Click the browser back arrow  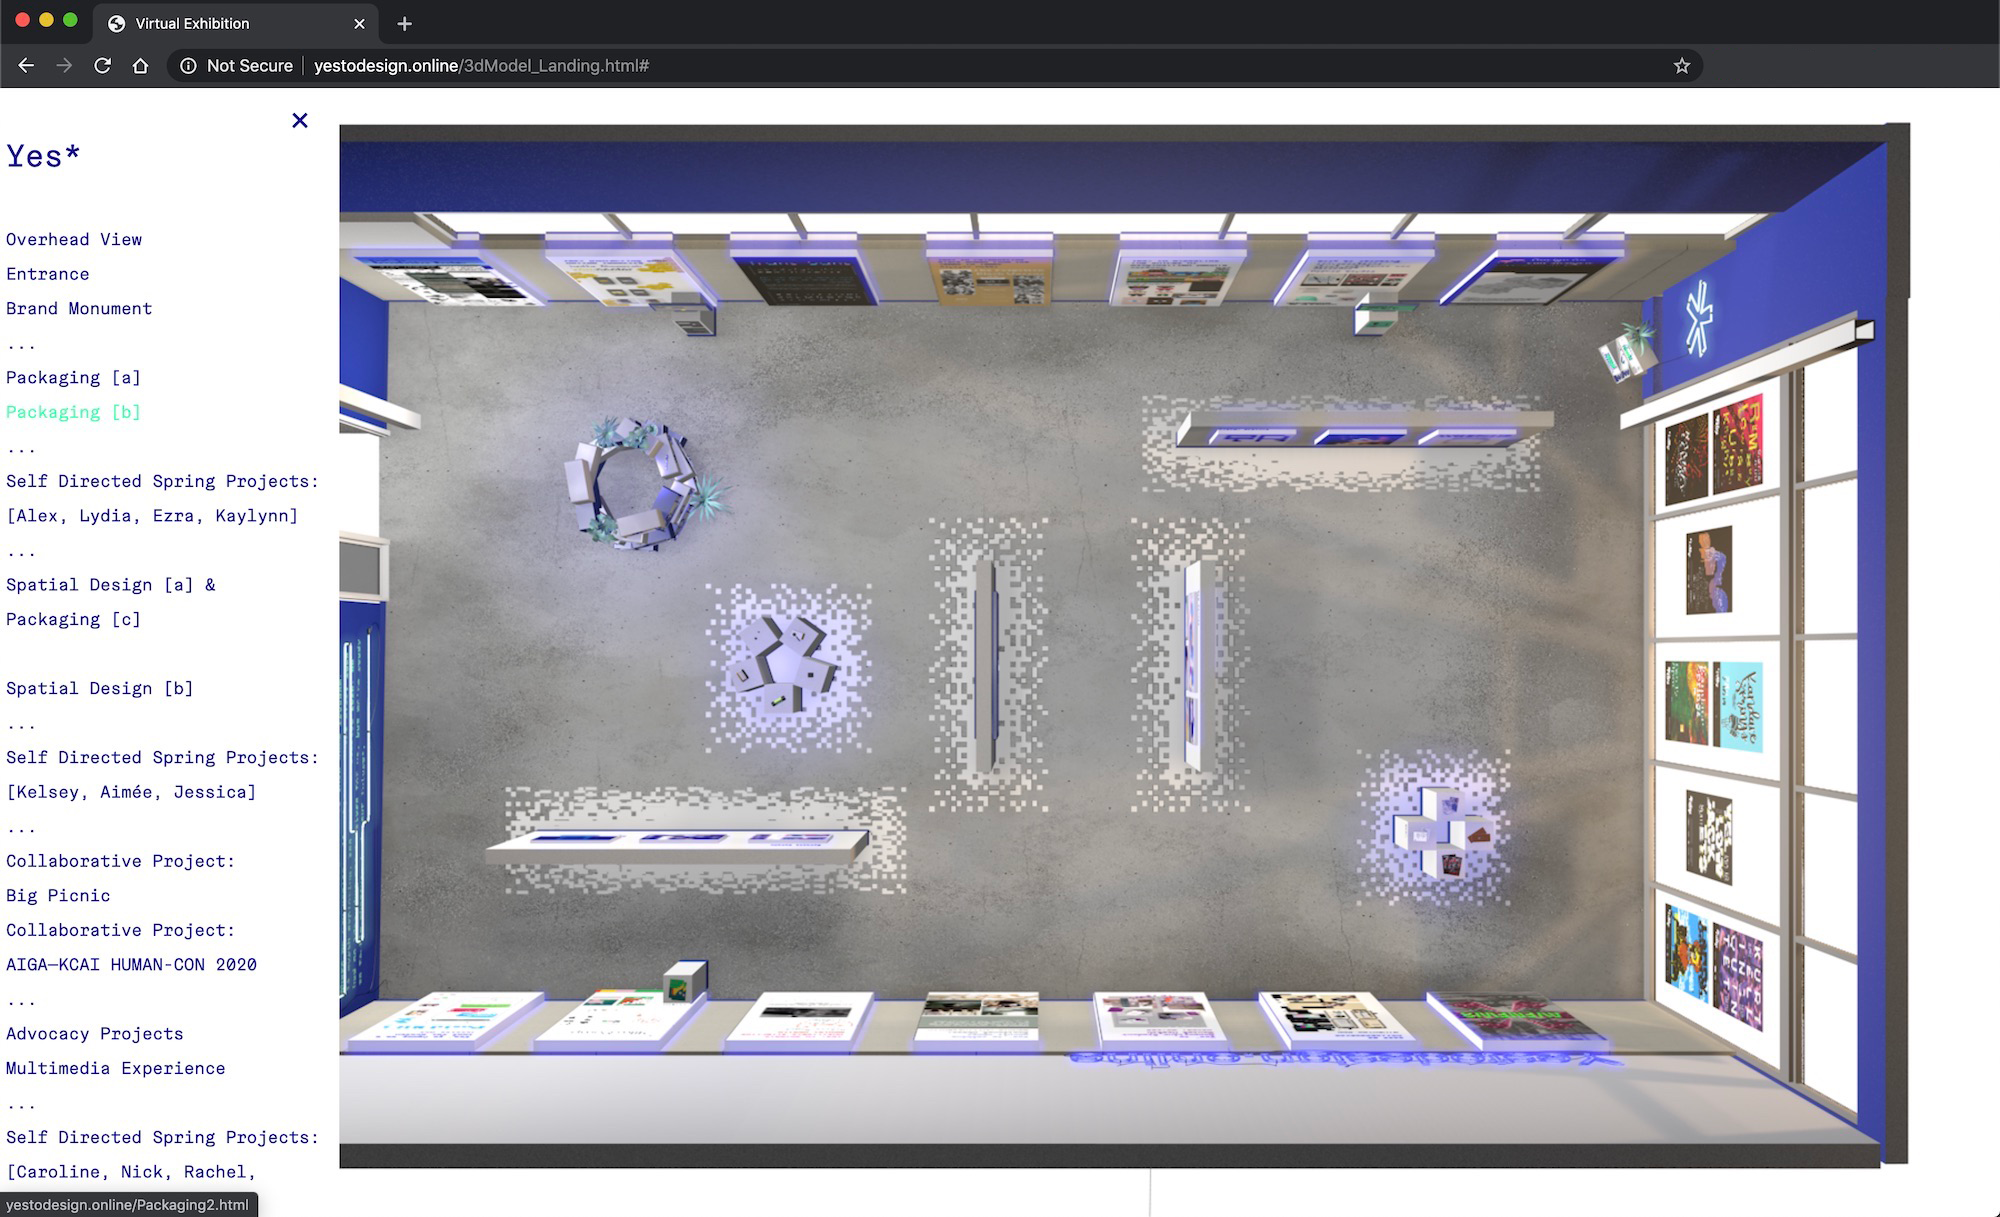[x=26, y=66]
